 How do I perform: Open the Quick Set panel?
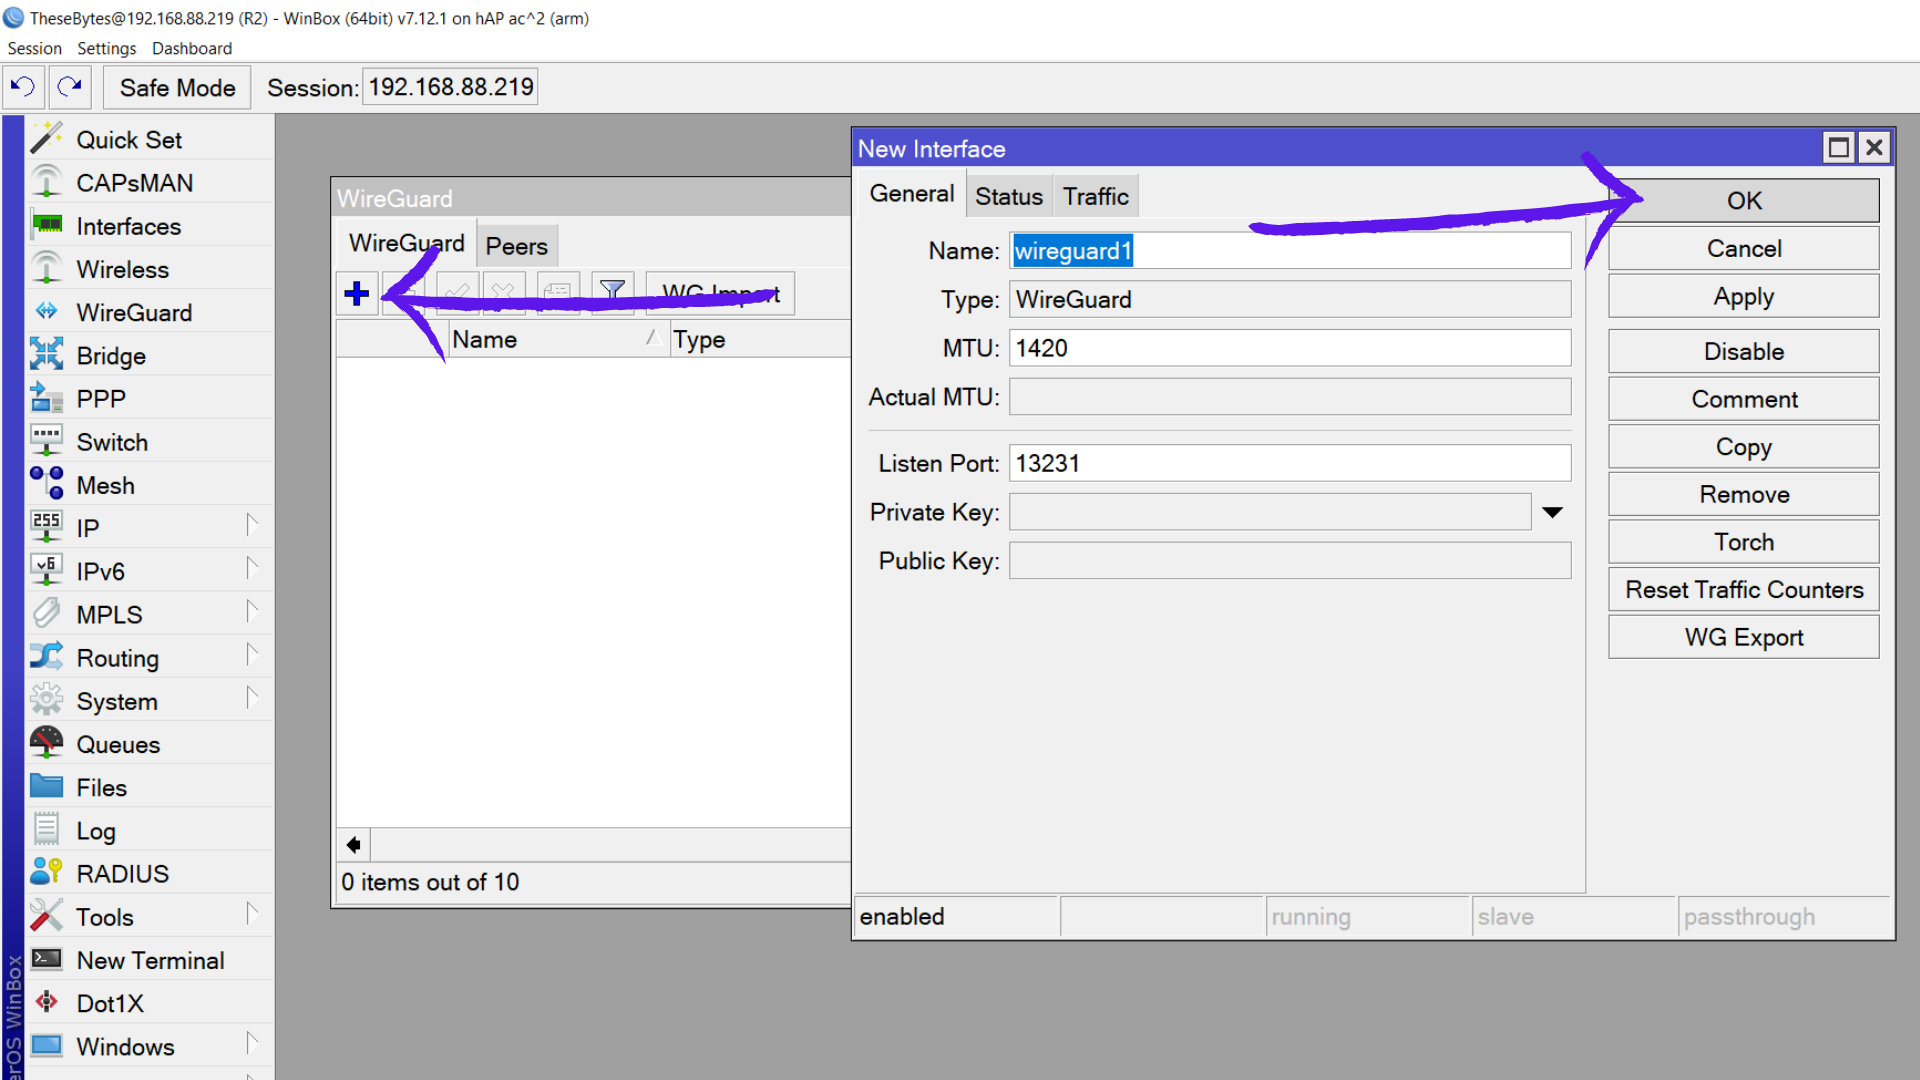click(128, 140)
